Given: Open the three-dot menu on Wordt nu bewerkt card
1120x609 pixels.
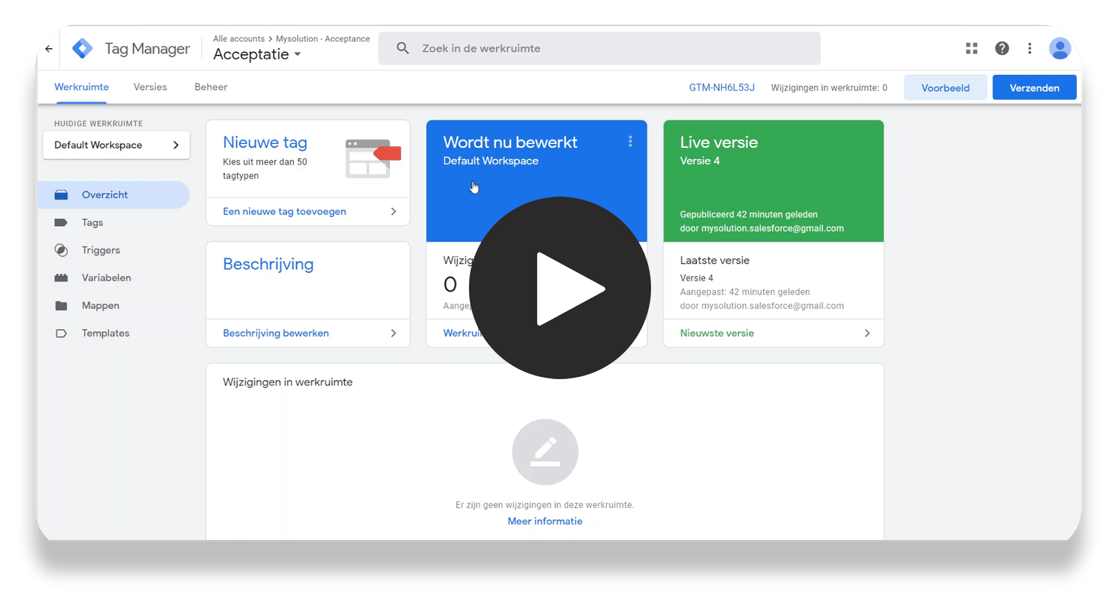Looking at the screenshot, I should (630, 141).
